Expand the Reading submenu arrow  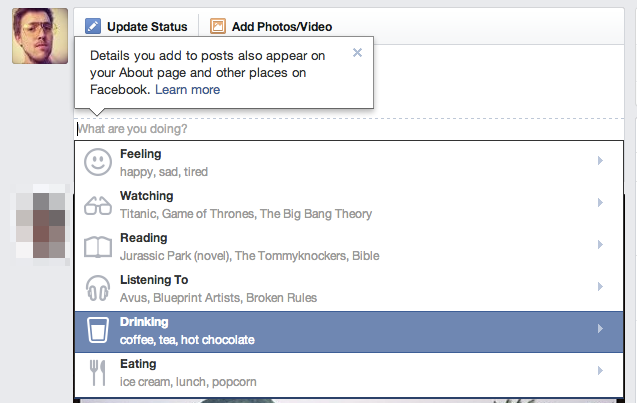[600, 244]
